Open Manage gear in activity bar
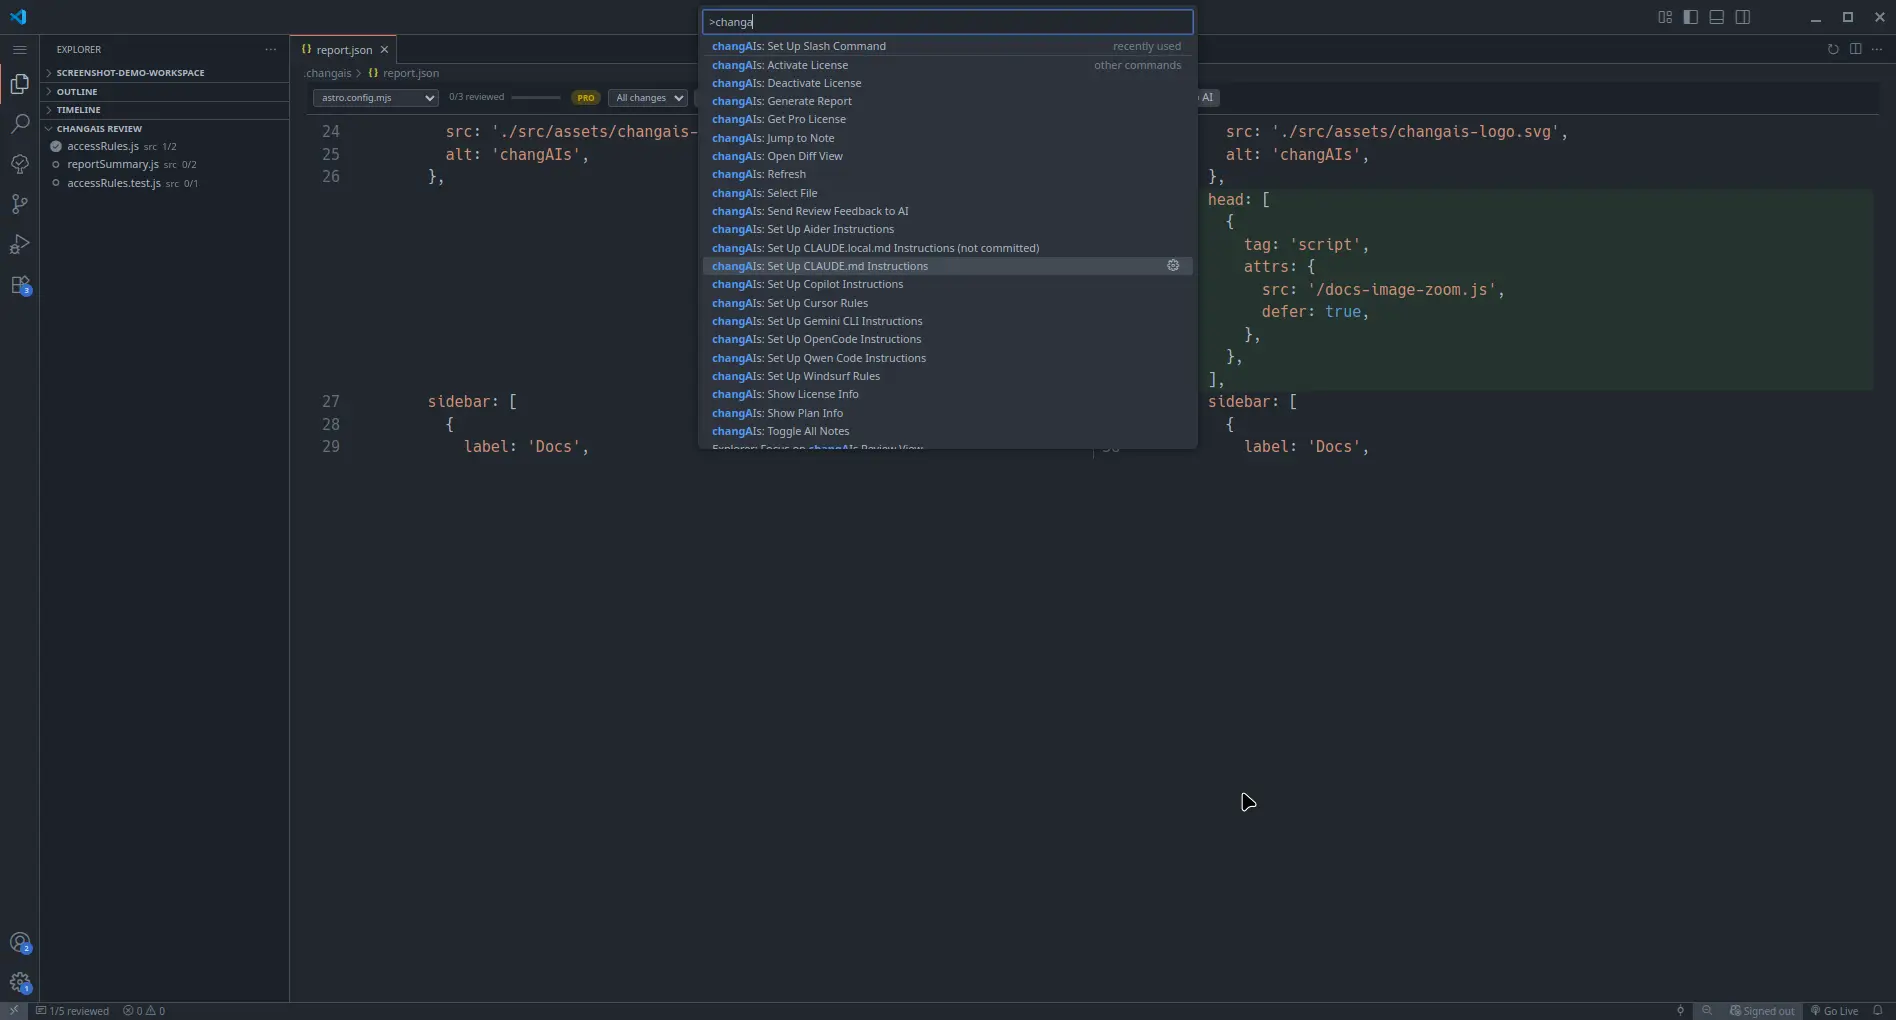This screenshot has height=1020, width=1896. point(19,982)
